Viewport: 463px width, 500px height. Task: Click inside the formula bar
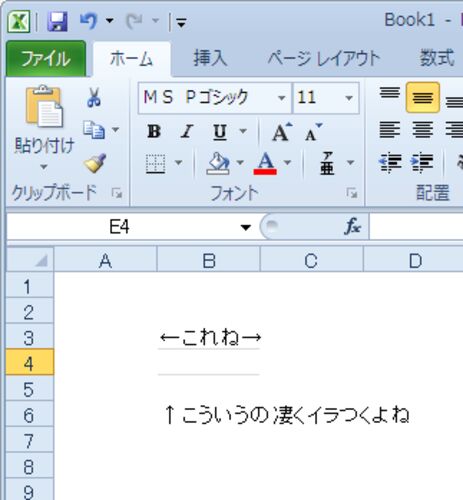pyautogui.click(x=416, y=227)
